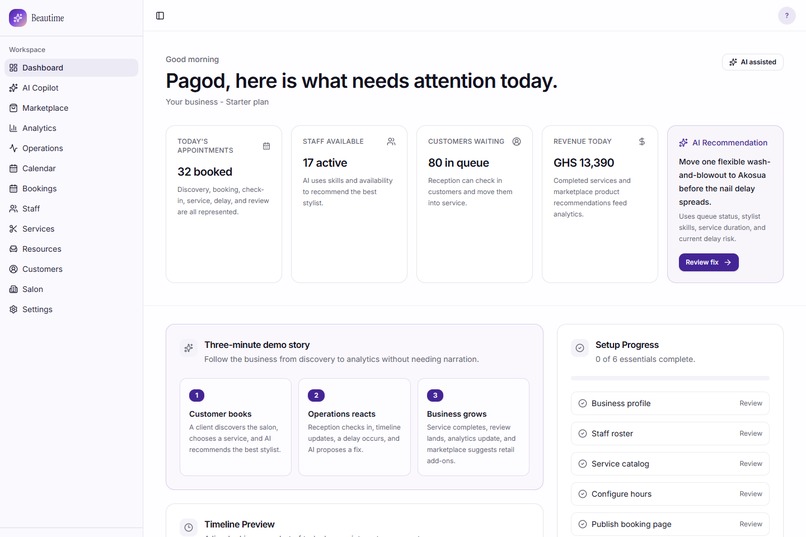Click user icon on Customers Waiting card

coord(517,141)
